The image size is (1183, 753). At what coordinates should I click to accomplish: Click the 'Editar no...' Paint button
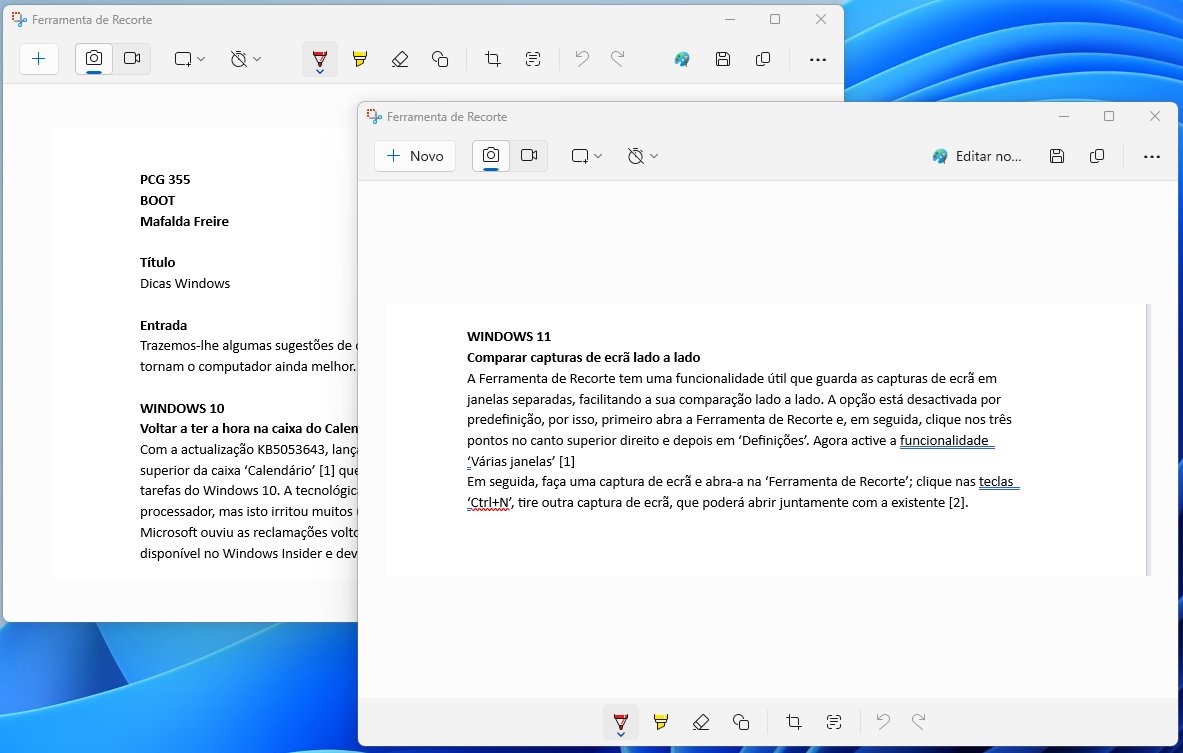977,156
